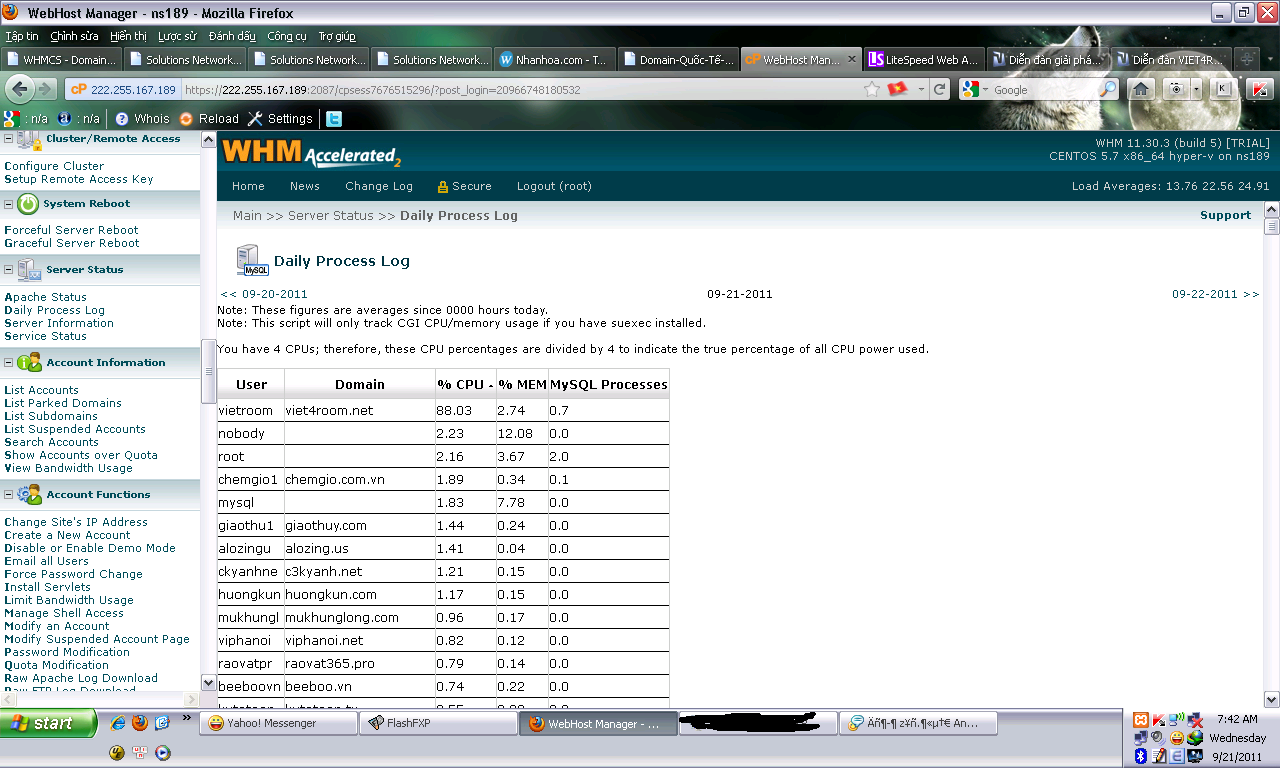Click the browser Forward arrow button

[46, 89]
